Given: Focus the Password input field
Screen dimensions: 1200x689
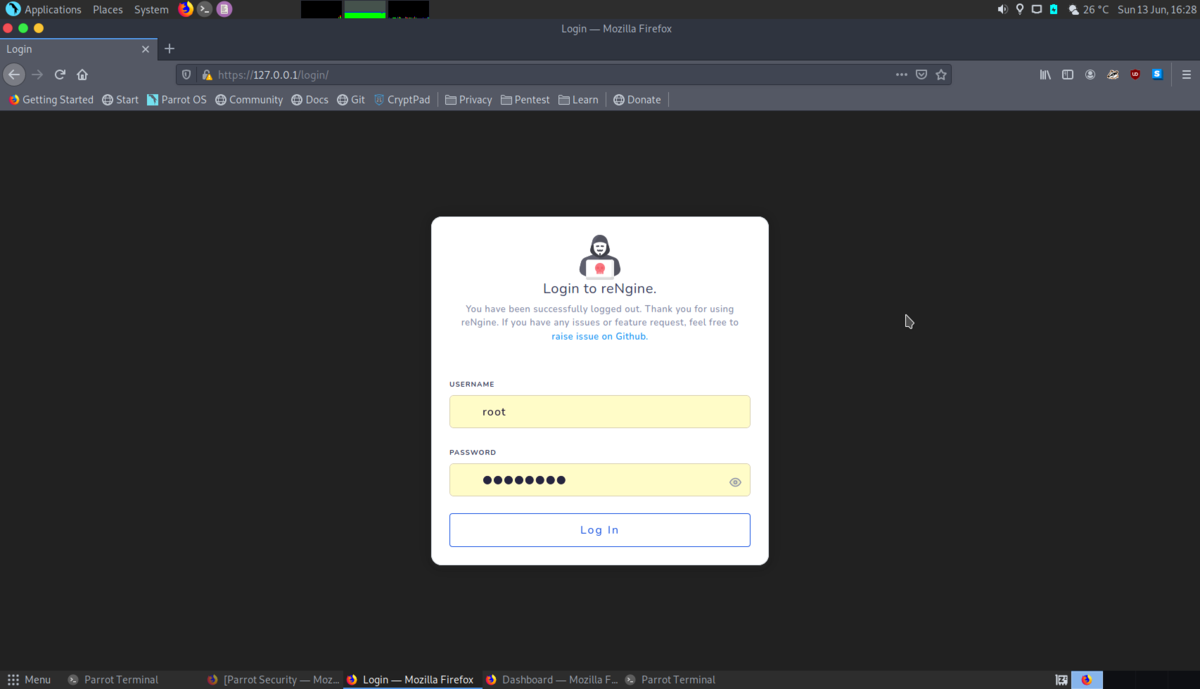Looking at the screenshot, I should click(600, 480).
